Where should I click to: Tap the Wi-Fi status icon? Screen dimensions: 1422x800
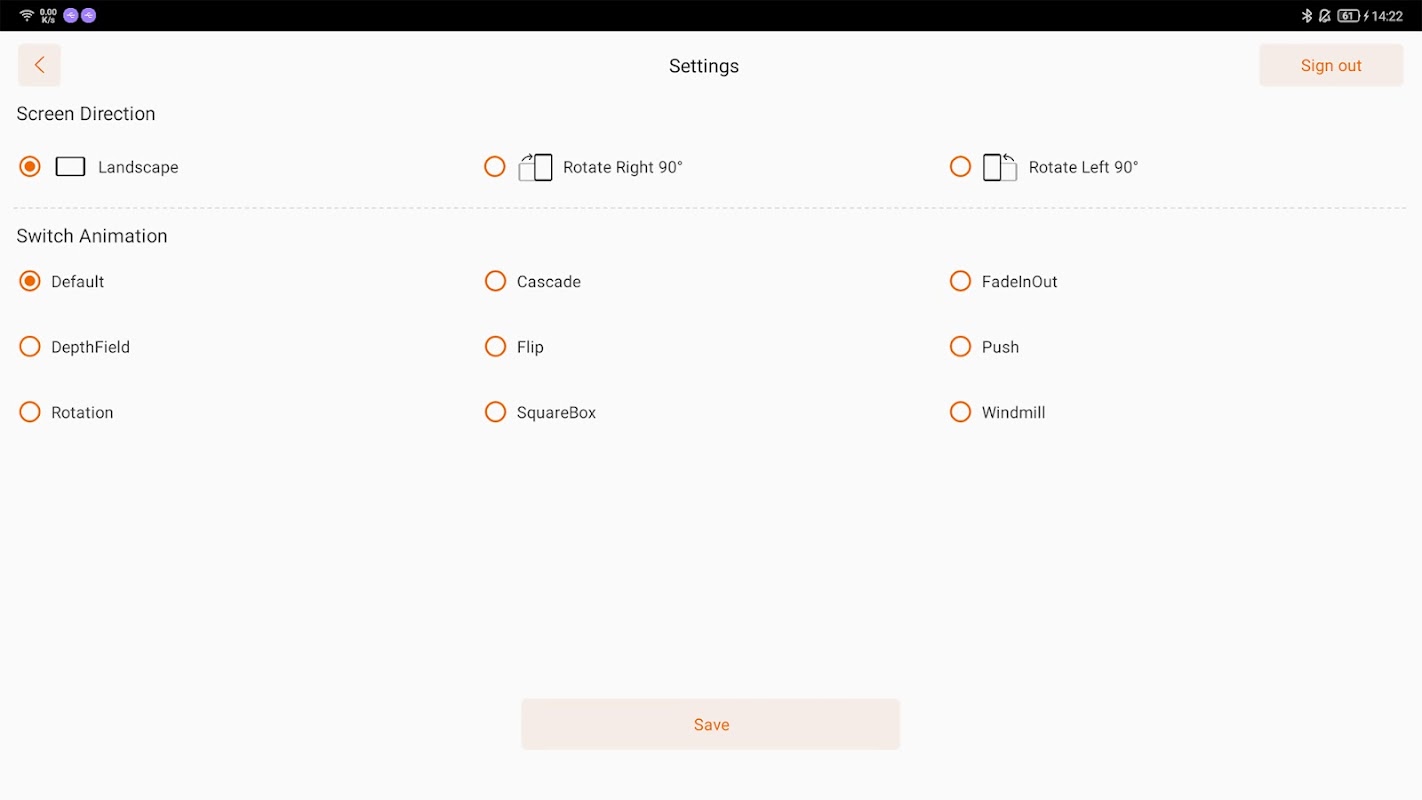[27, 16]
